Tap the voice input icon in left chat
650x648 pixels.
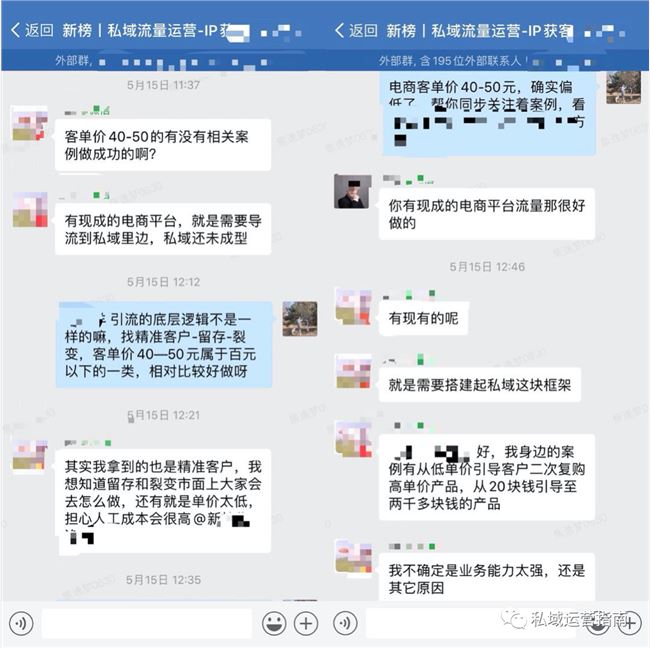(20, 623)
